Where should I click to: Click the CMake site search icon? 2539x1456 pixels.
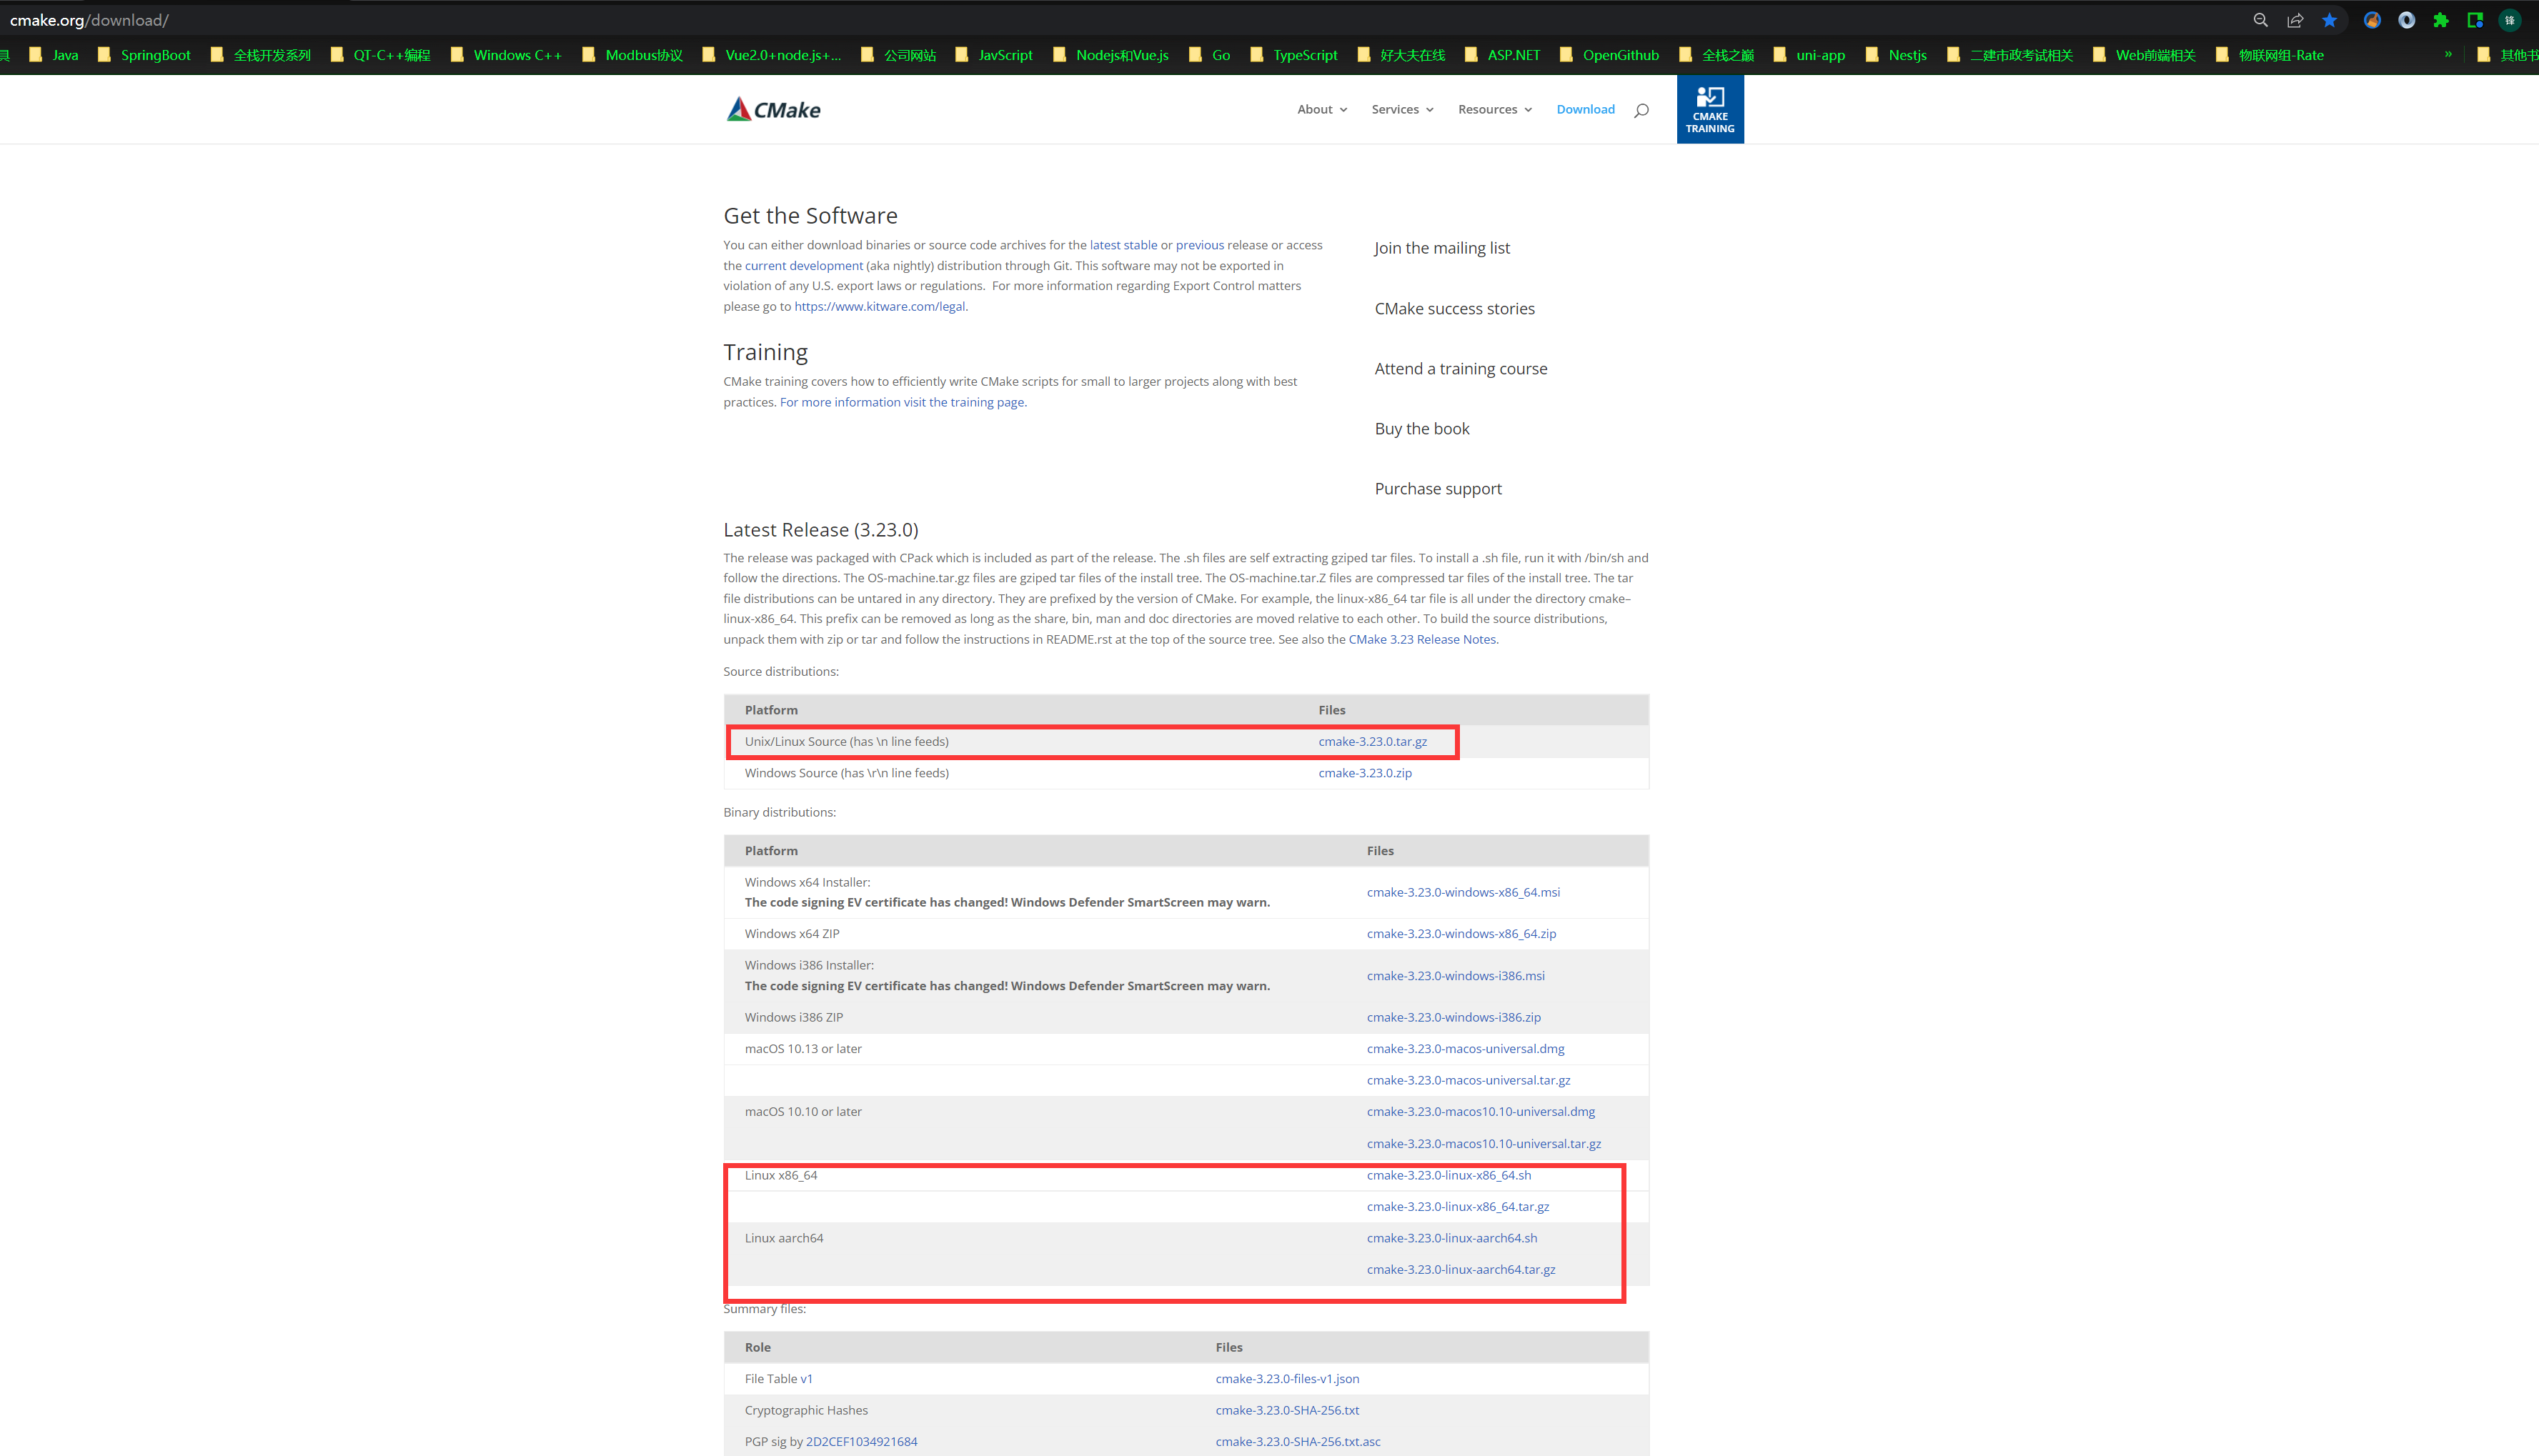(x=1641, y=110)
